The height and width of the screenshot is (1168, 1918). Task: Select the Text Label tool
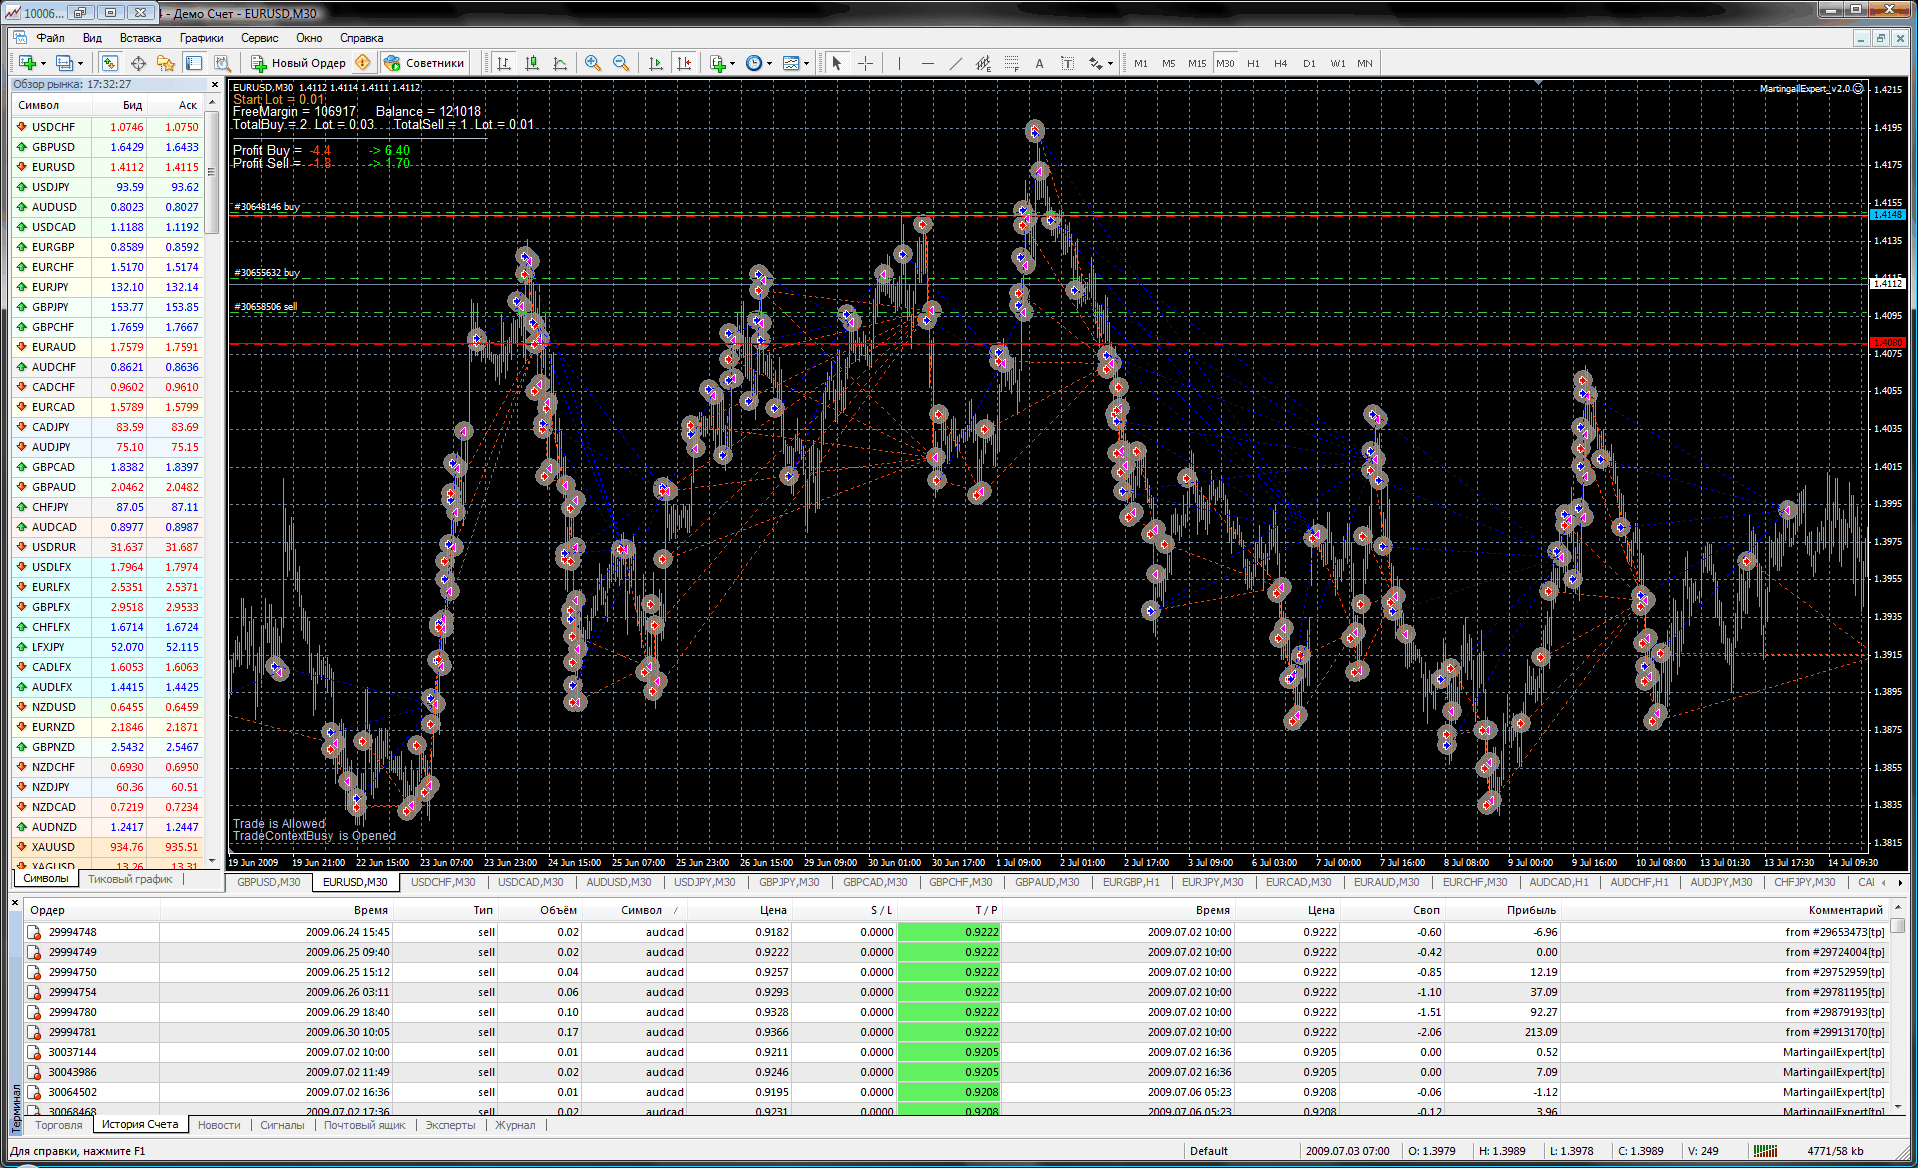(1067, 63)
